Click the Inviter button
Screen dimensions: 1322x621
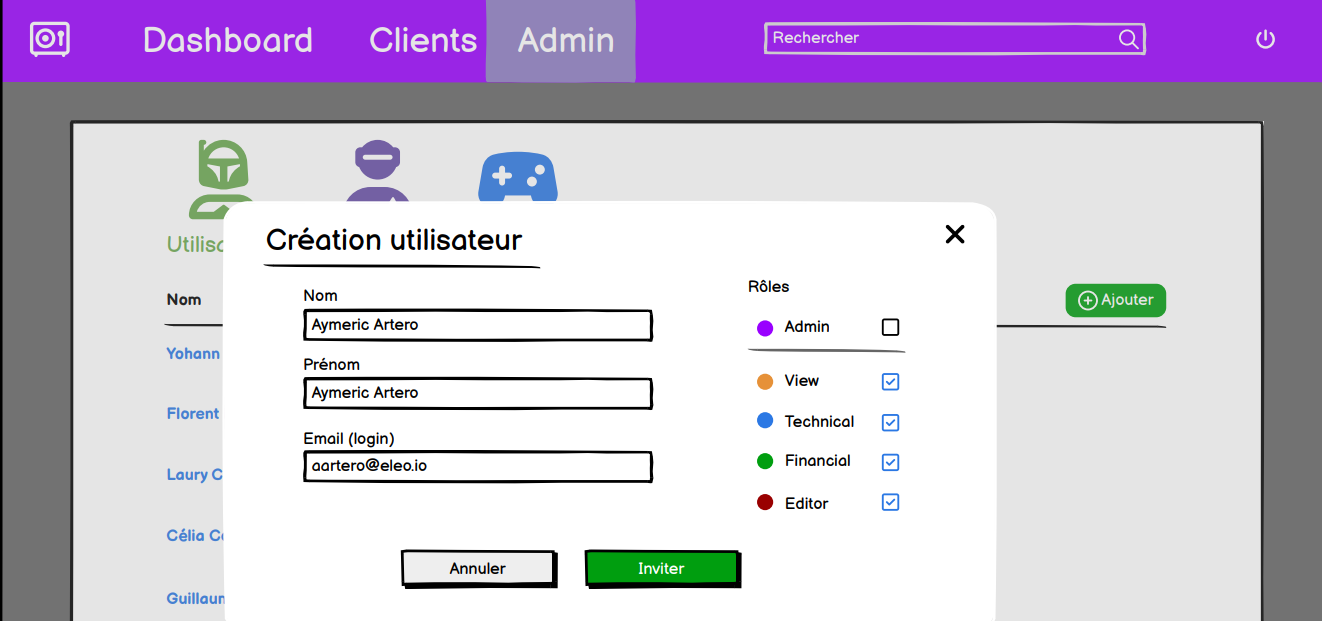662,568
